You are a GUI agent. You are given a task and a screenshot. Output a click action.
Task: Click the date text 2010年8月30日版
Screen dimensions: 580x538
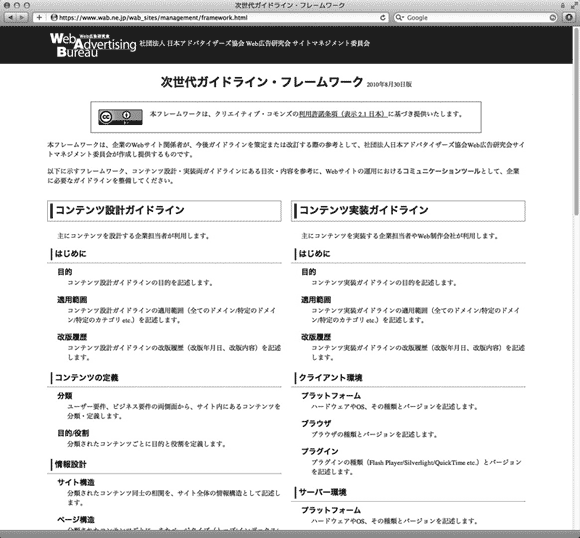click(x=389, y=84)
